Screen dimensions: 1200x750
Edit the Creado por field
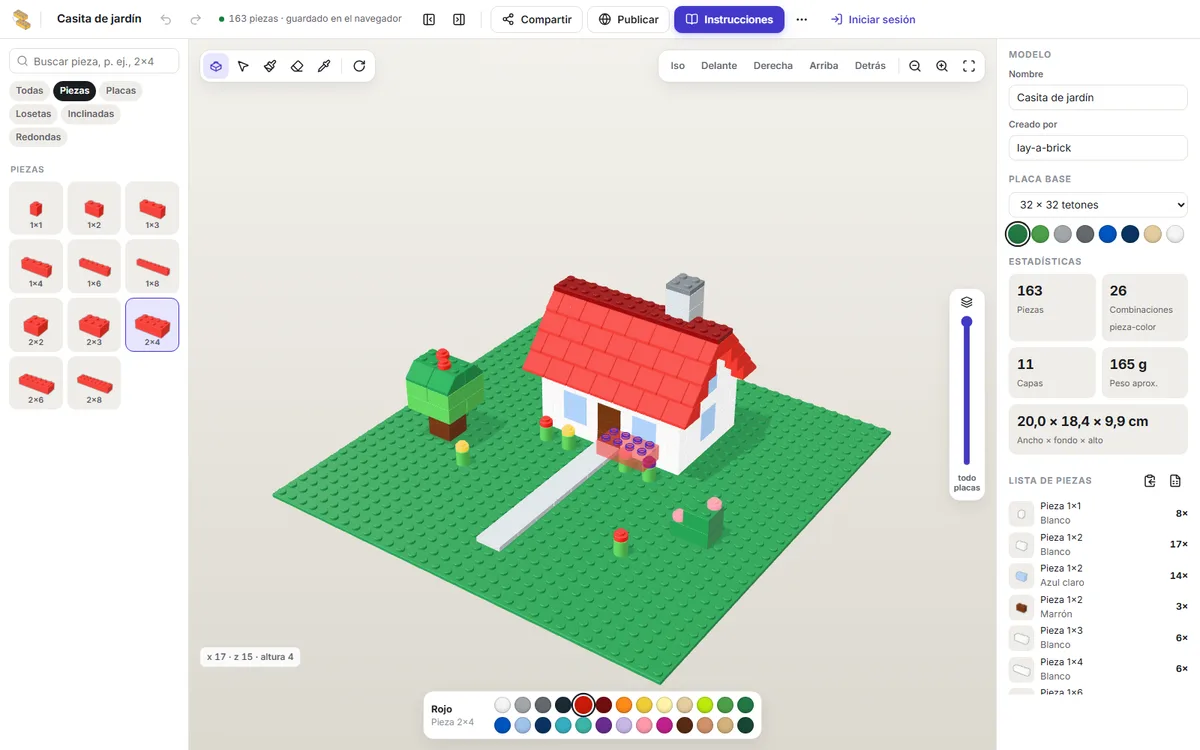point(1098,148)
